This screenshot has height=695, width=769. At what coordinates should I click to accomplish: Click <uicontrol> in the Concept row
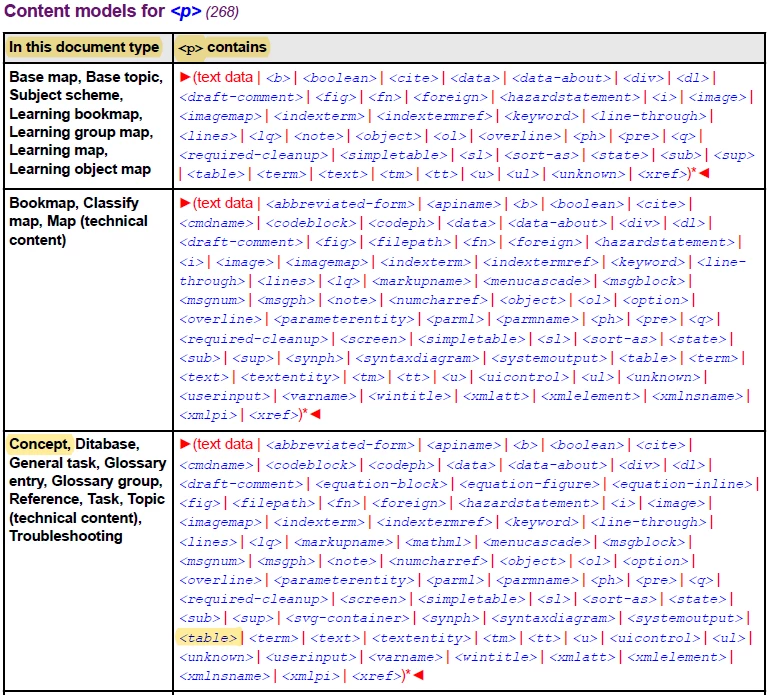coord(655,638)
